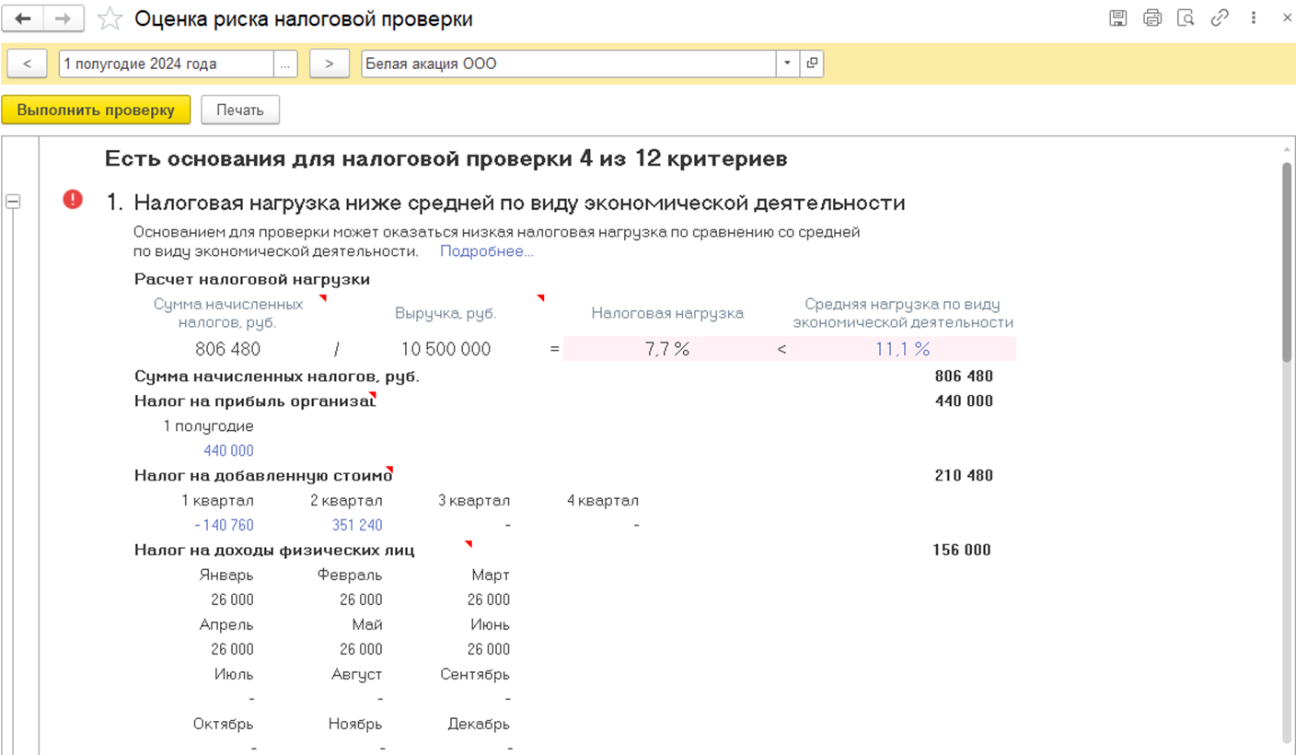This screenshot has height=755, width=1296.
Task: Click the period field 1 полугодие 2024
Action: pyautogui.click(x=165, y=64)
